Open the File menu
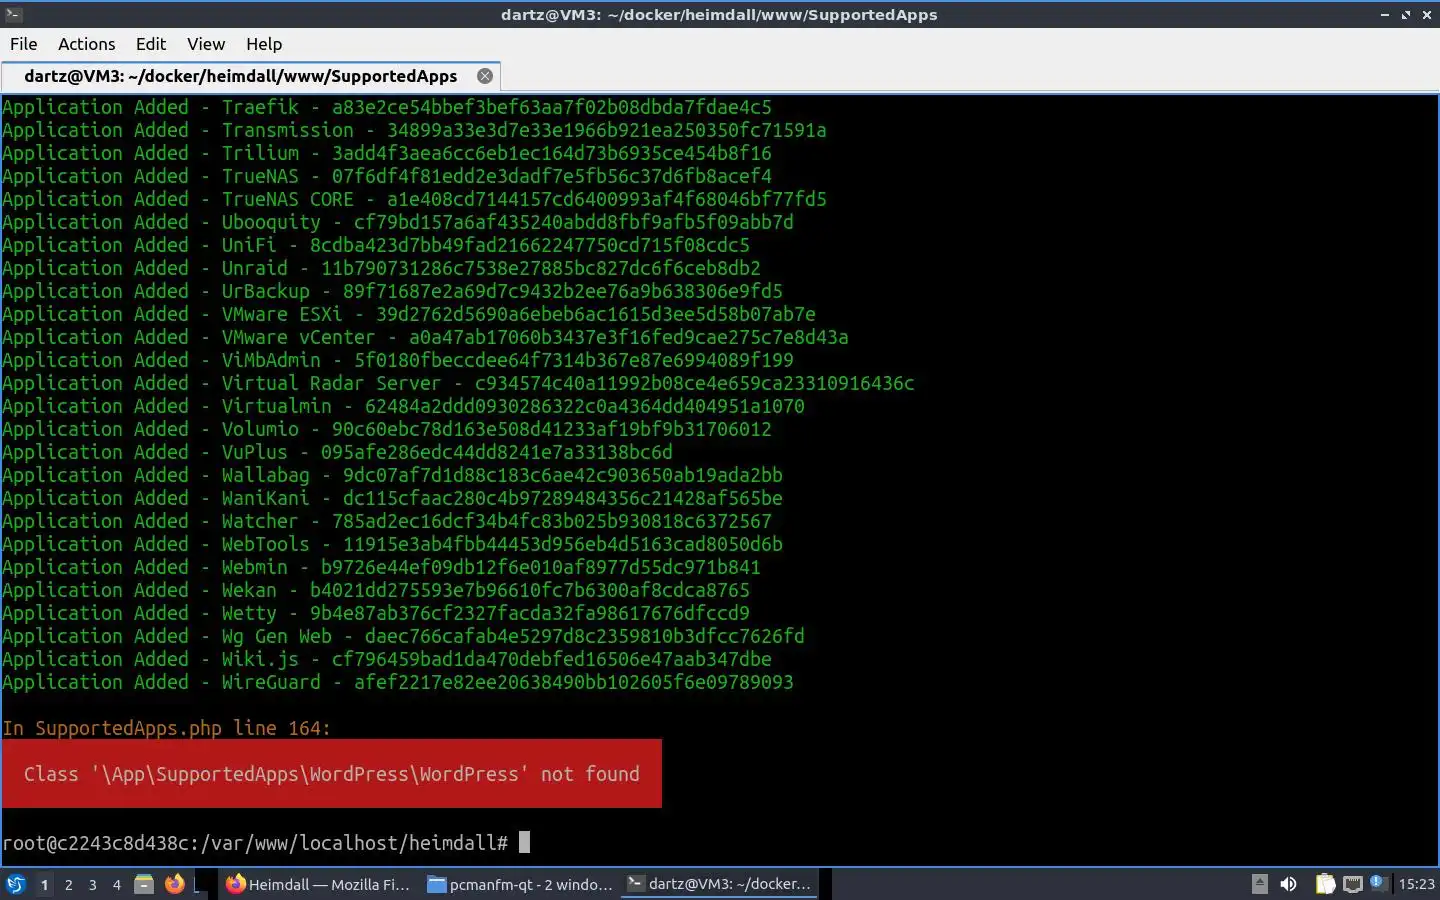Screen dimensions: 1440x900 23,44
